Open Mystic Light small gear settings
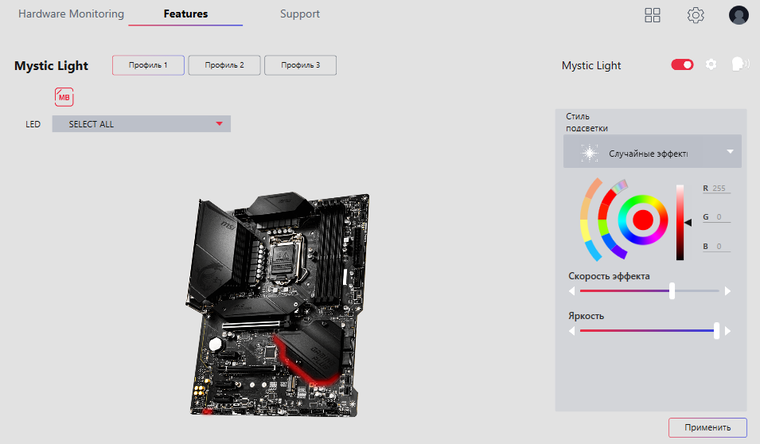The height and width of the screenshot is (444, 760). coord(711,64)
